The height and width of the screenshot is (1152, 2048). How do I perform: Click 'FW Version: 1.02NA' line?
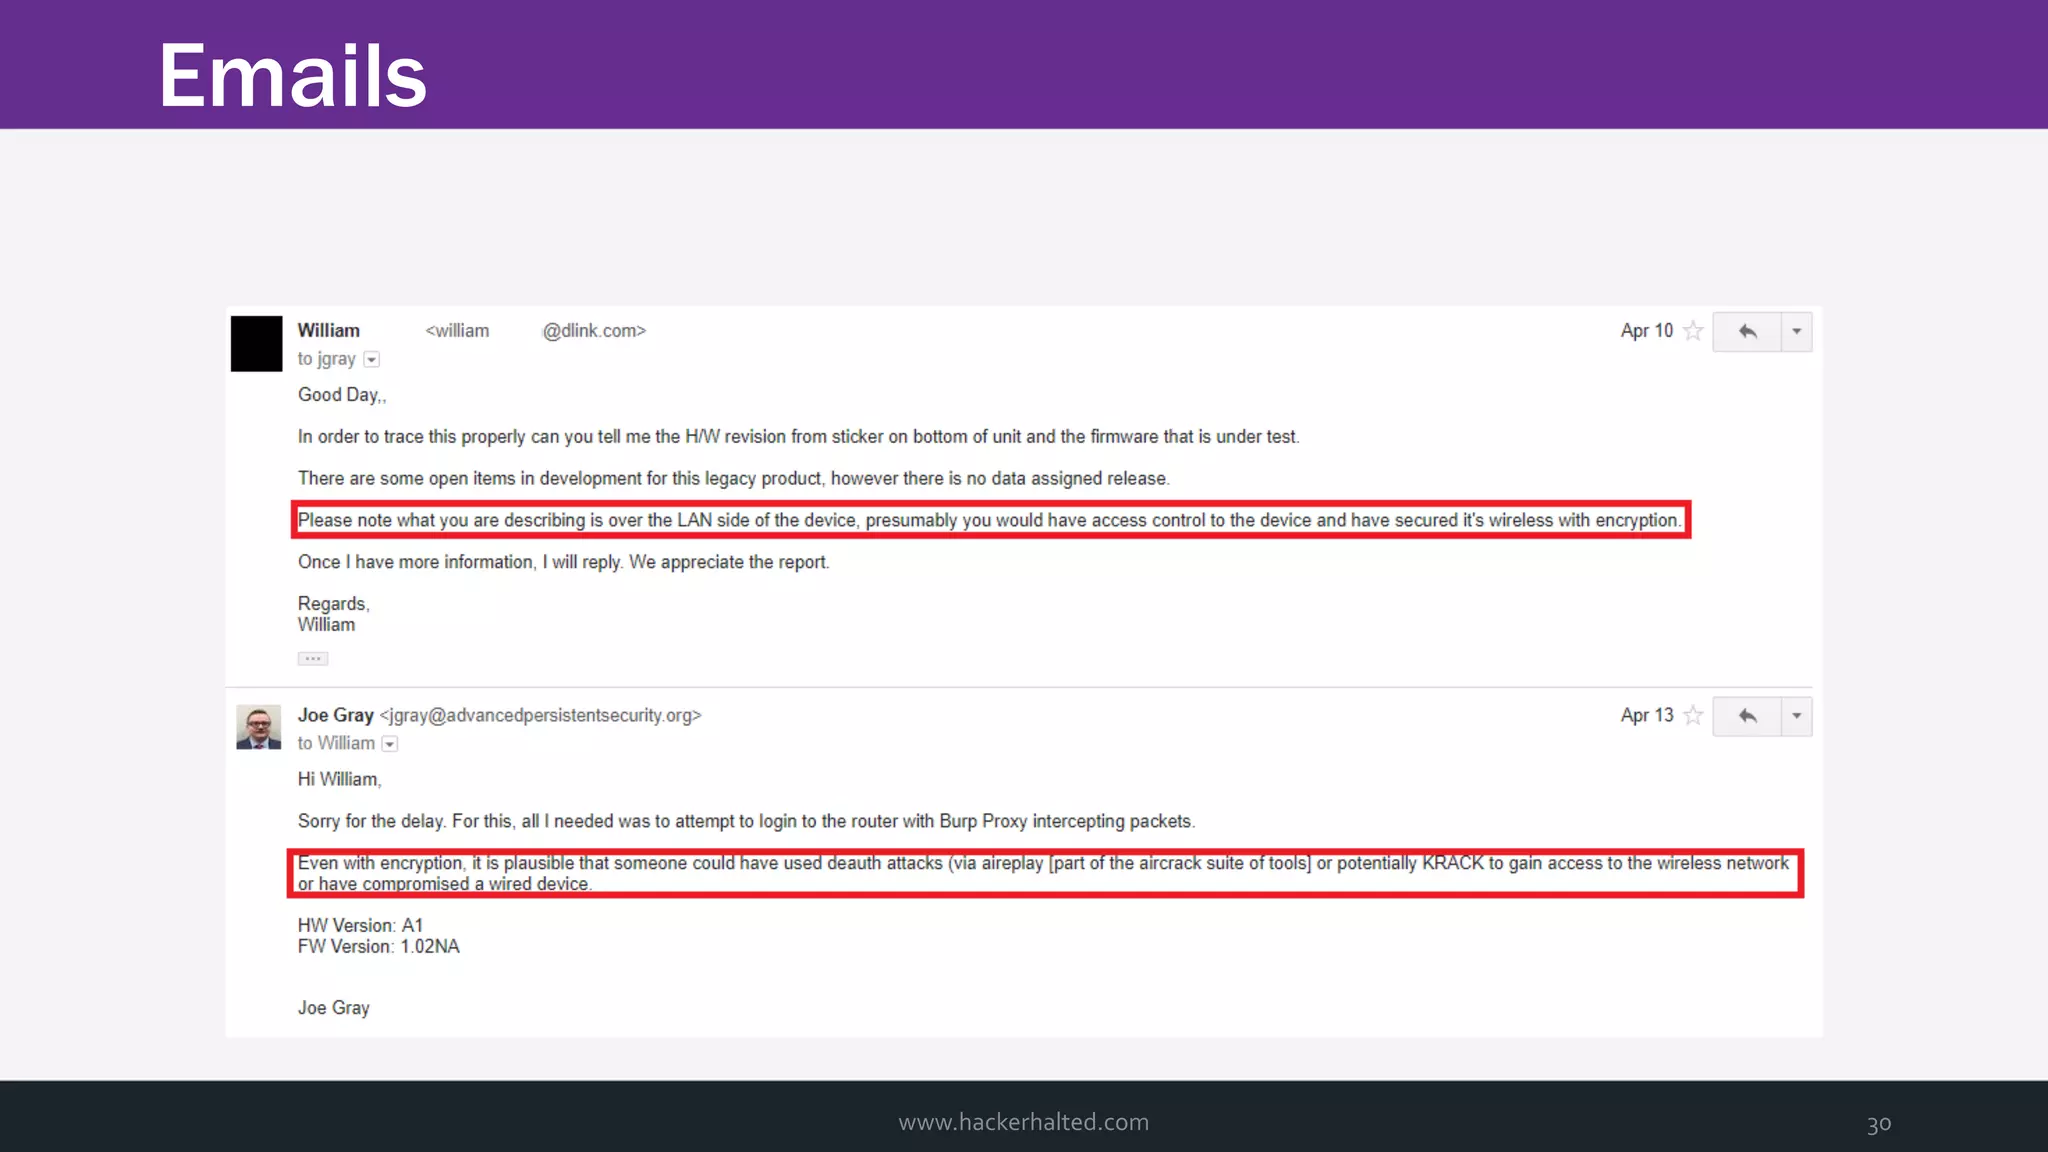tap(379, 946)
